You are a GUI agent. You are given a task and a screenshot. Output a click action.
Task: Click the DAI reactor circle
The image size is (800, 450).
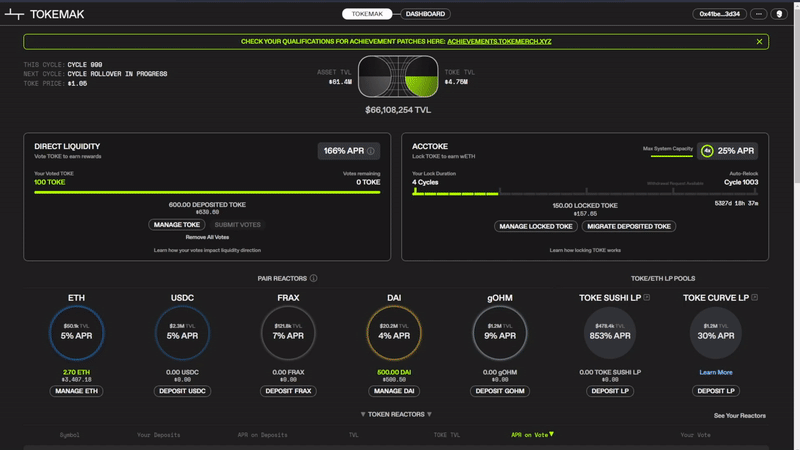coord(394,333)
